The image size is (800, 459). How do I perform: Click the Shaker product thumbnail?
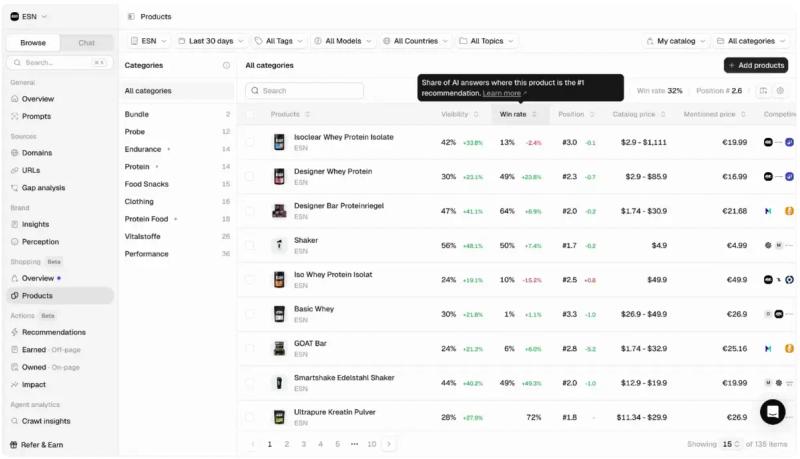(x=279, y=245)
